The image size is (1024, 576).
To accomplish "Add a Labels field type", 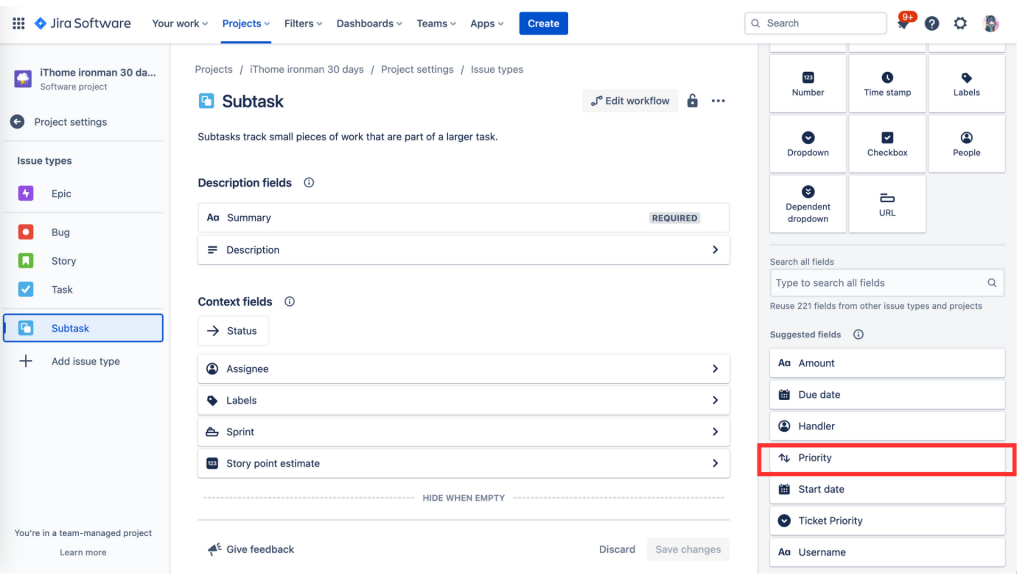I will 967,84.
